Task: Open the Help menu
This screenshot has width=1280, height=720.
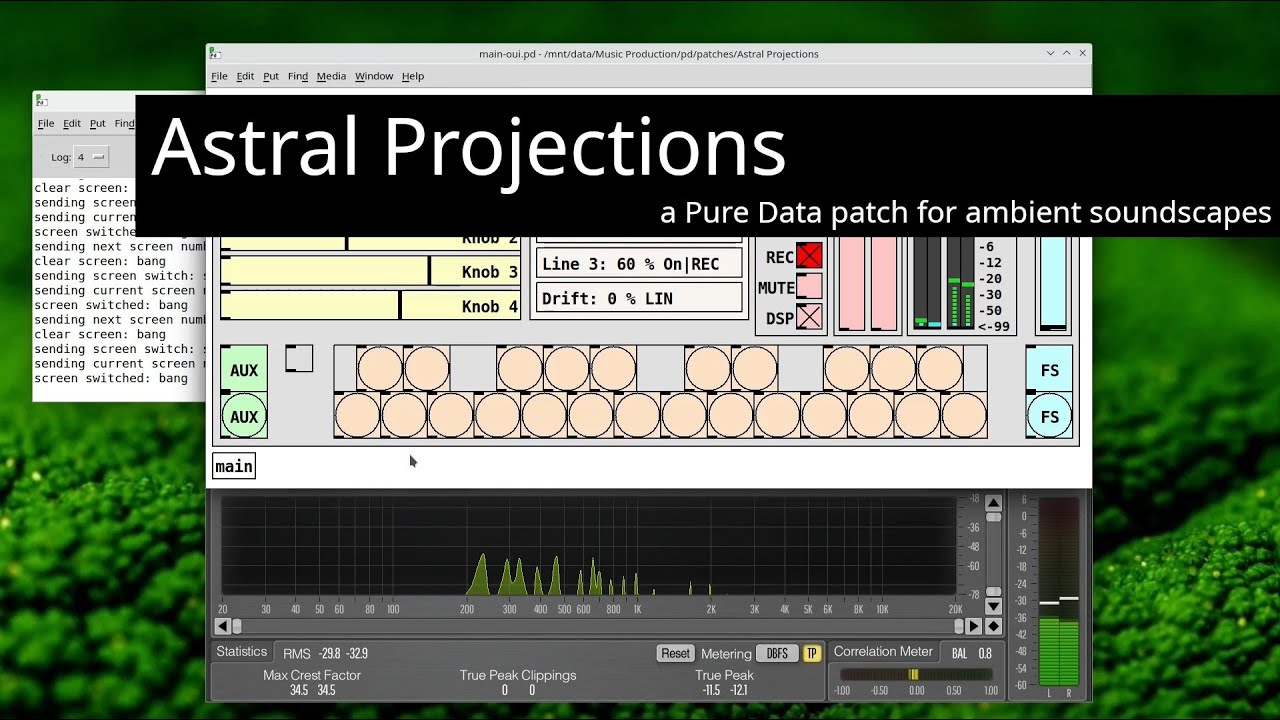Action: [413, 76]
